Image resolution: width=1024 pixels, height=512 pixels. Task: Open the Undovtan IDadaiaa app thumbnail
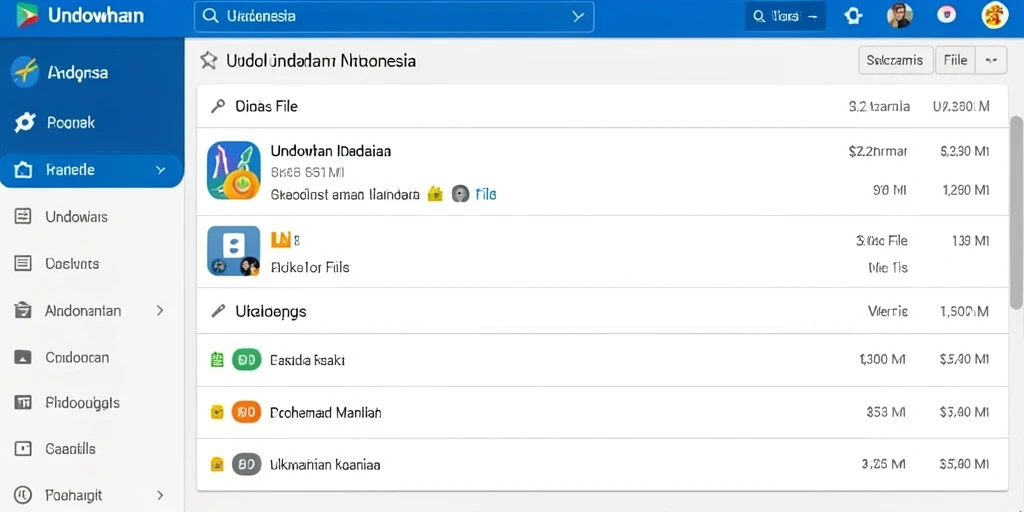tap(234, 170)
